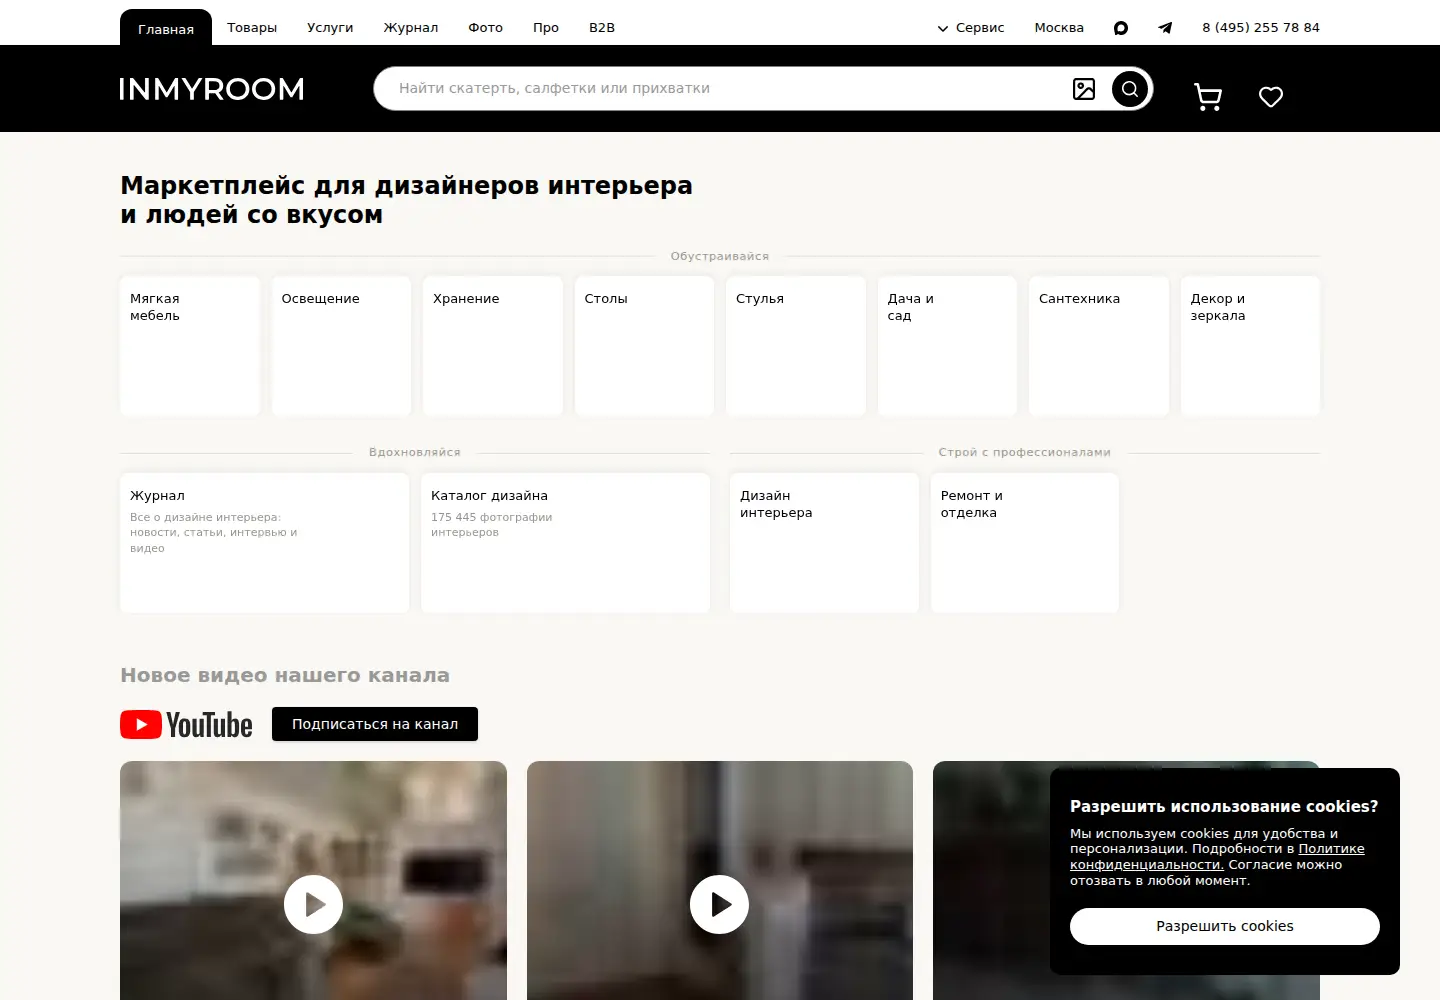
Task: Open Товары menu item
Action: (x=252, y=28)
